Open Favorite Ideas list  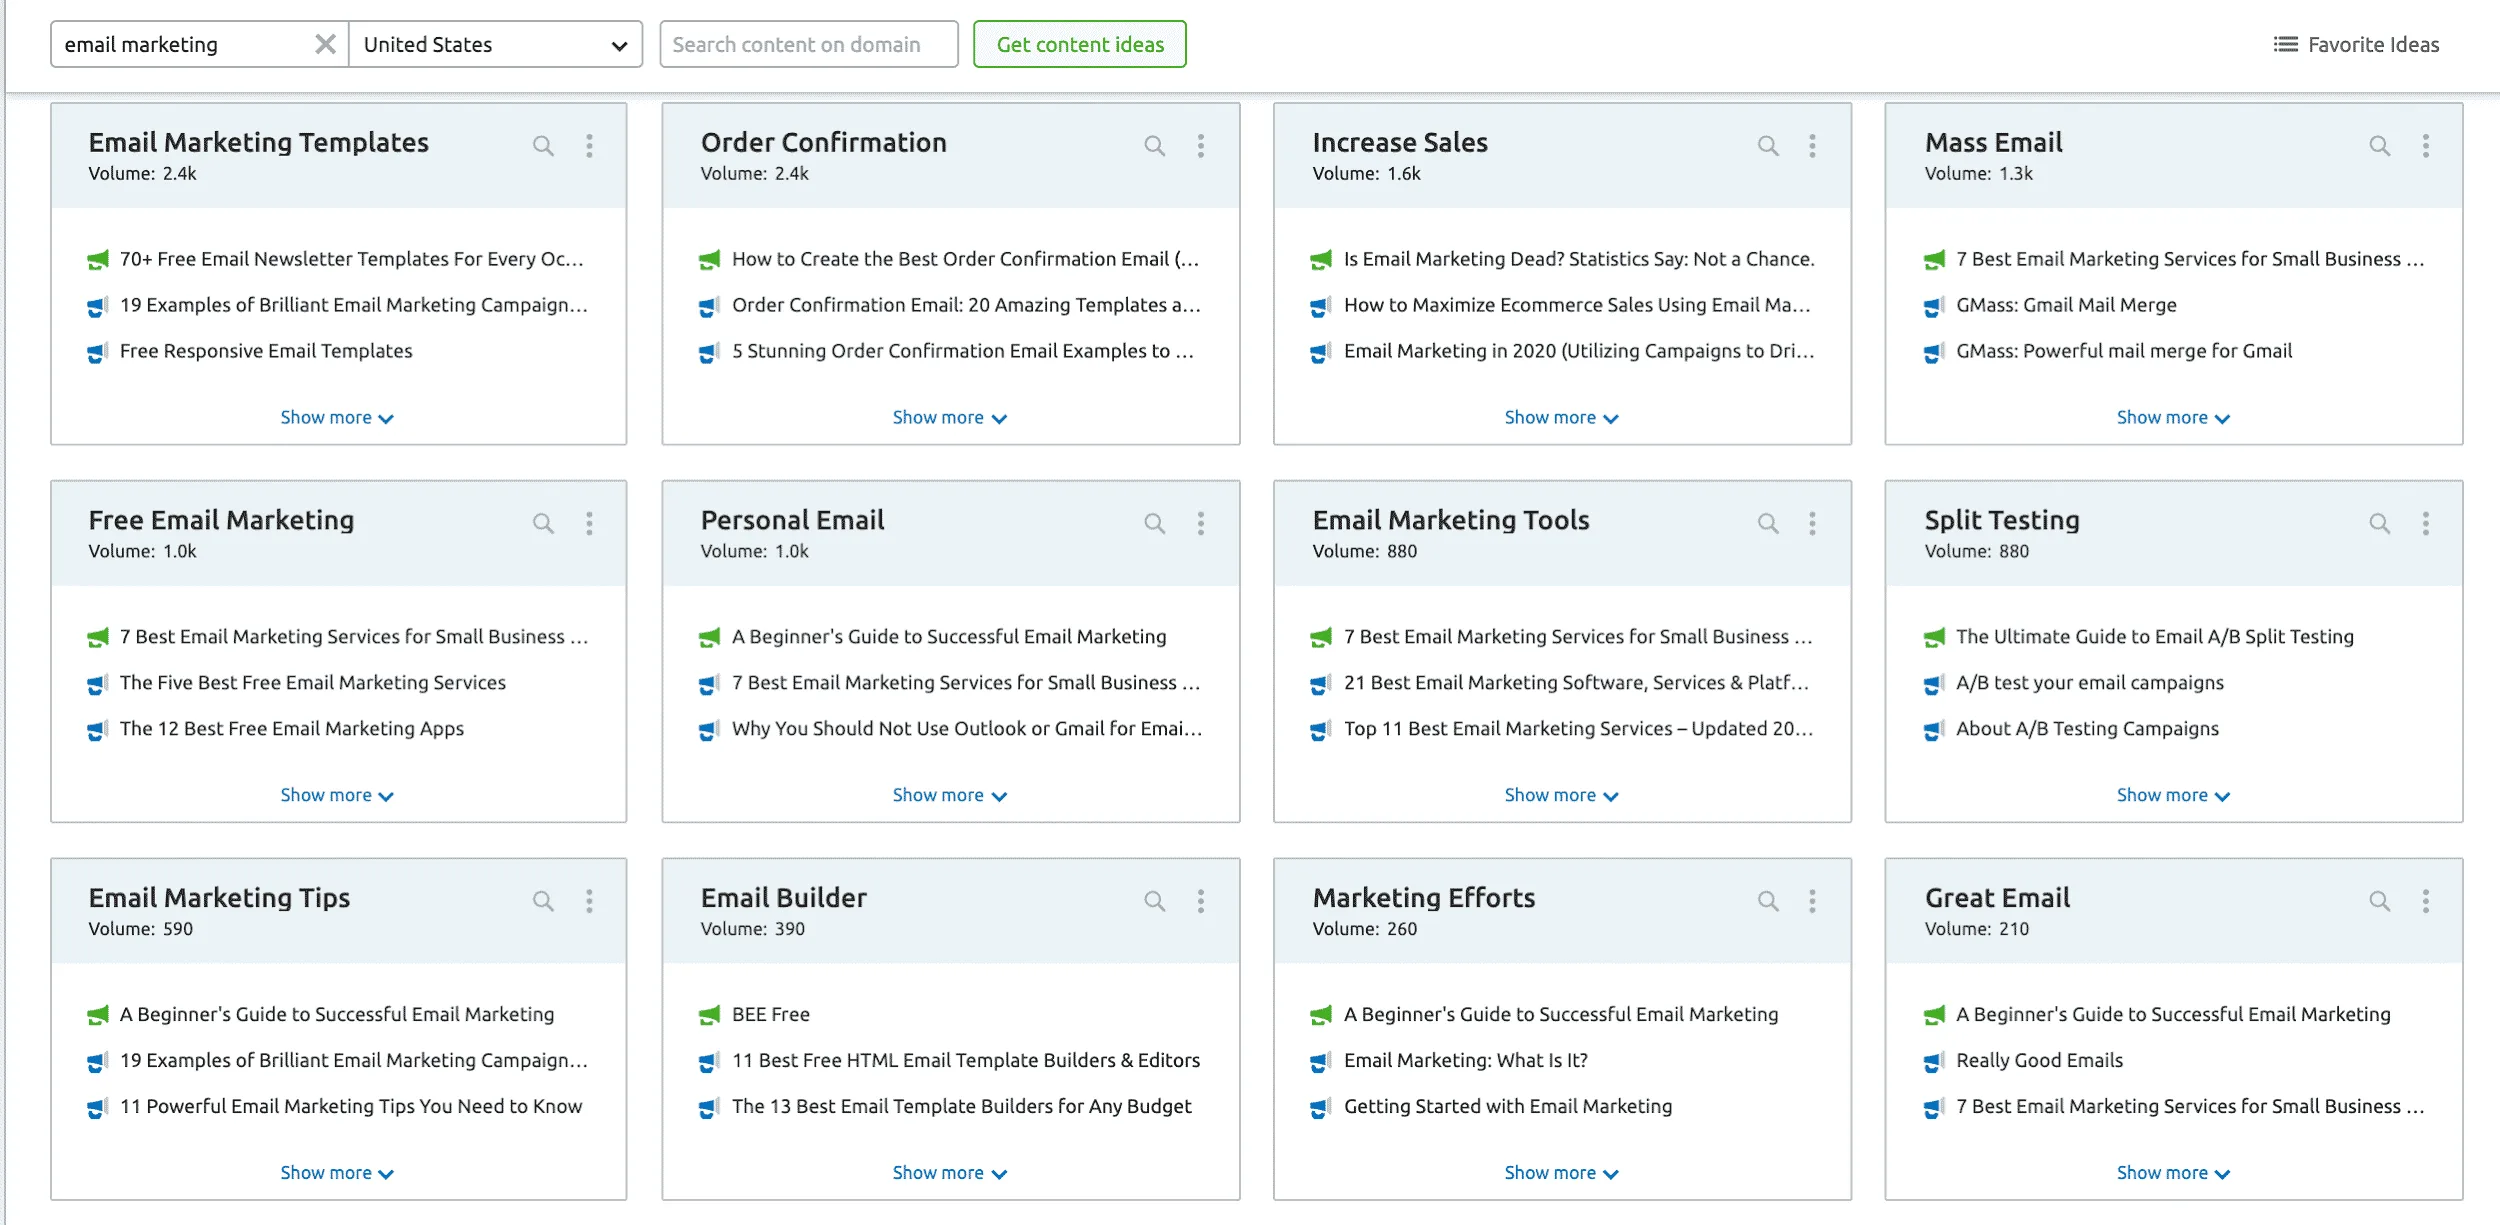(2356, 44)
